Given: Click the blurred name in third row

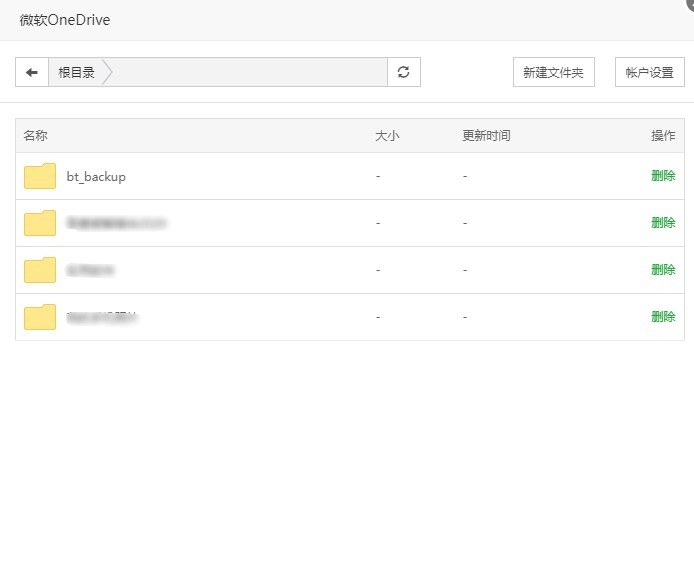Looking at the screenshot, I should (90, 270).
